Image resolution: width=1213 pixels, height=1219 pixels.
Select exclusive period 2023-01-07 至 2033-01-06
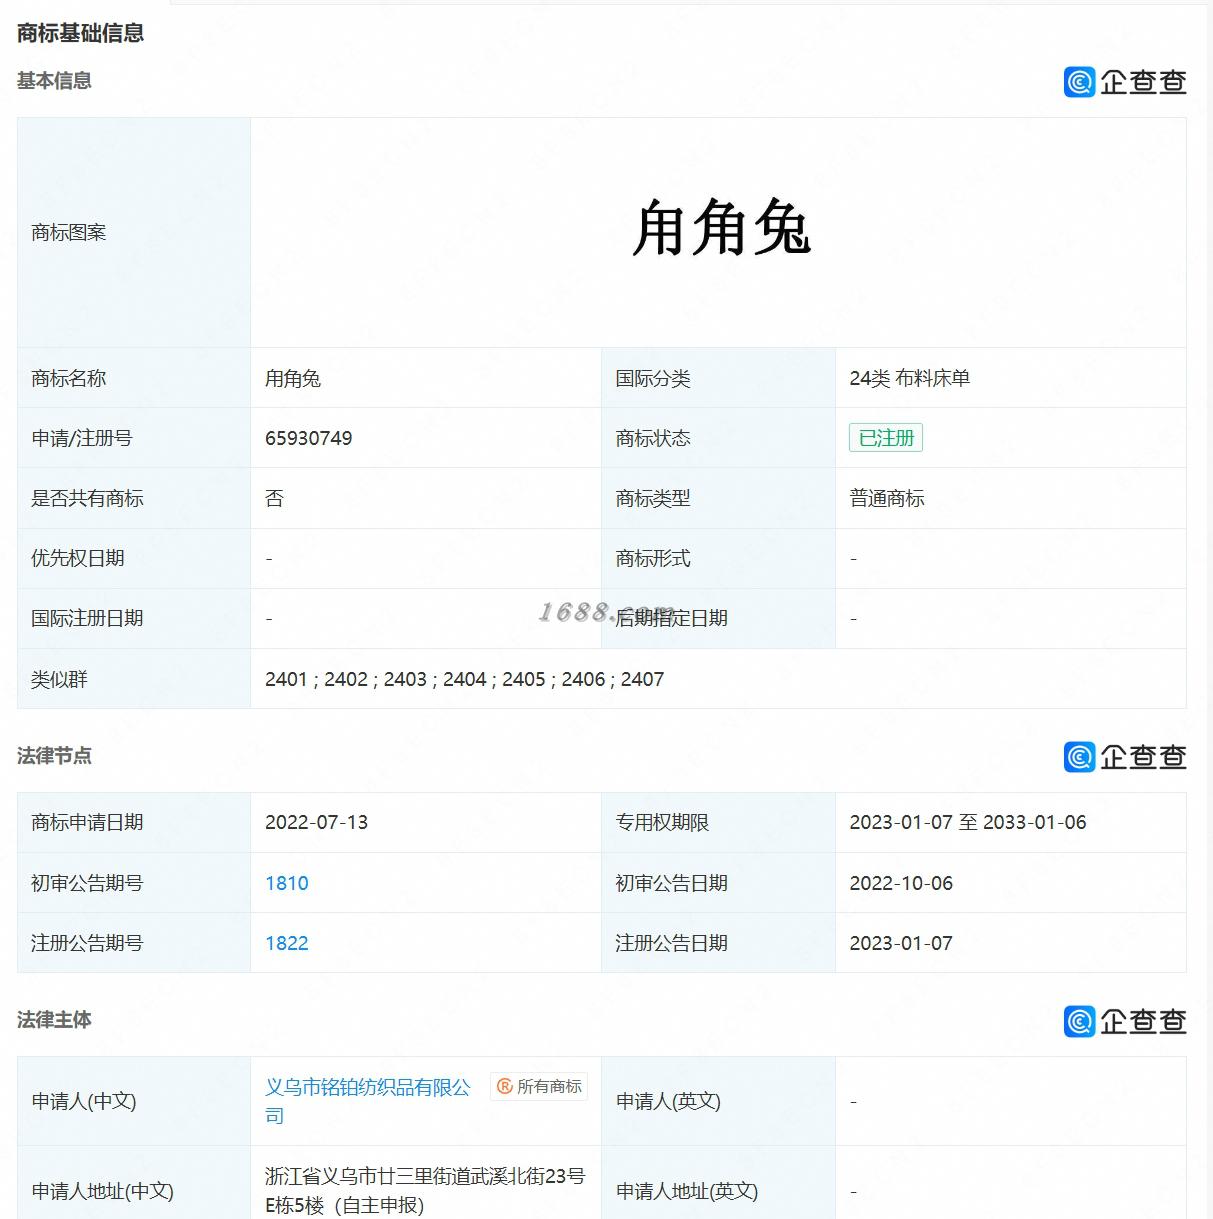[968, 822]
